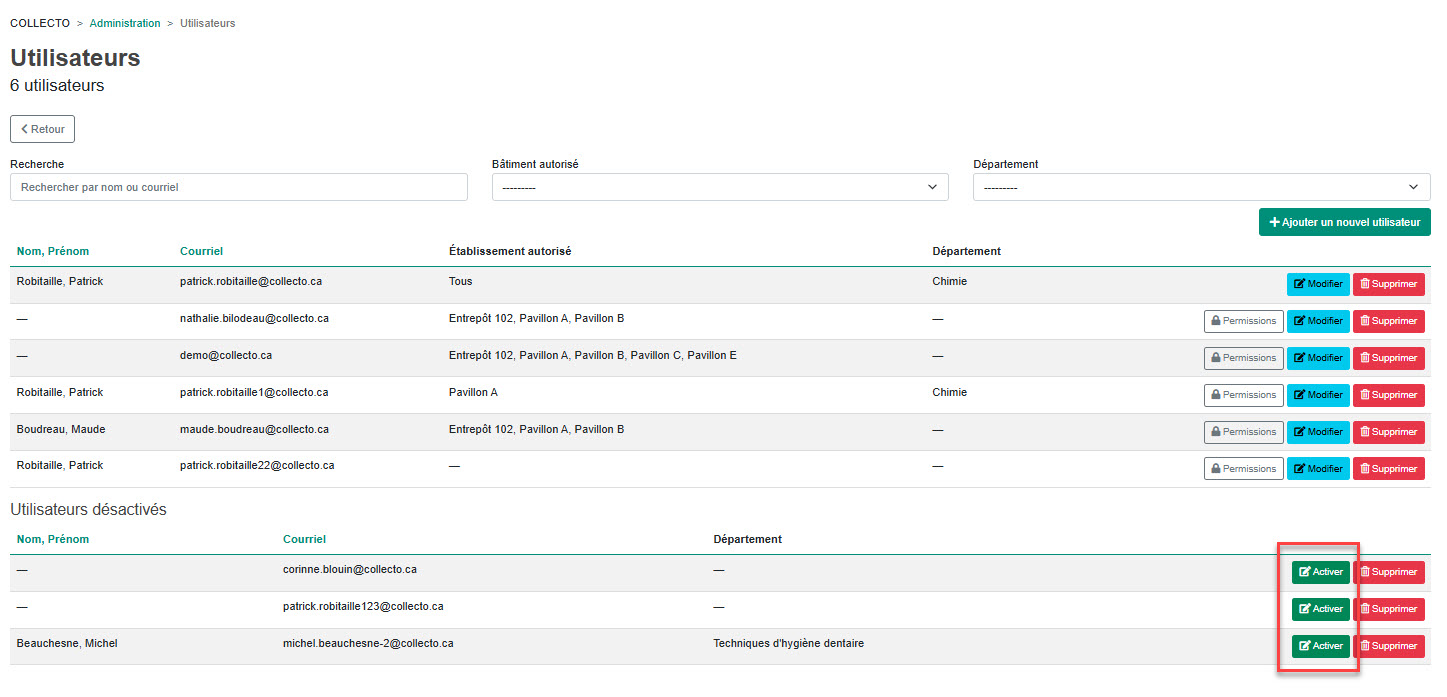
Task: Focus the Recherche search input field
Action: coord(238,187)
